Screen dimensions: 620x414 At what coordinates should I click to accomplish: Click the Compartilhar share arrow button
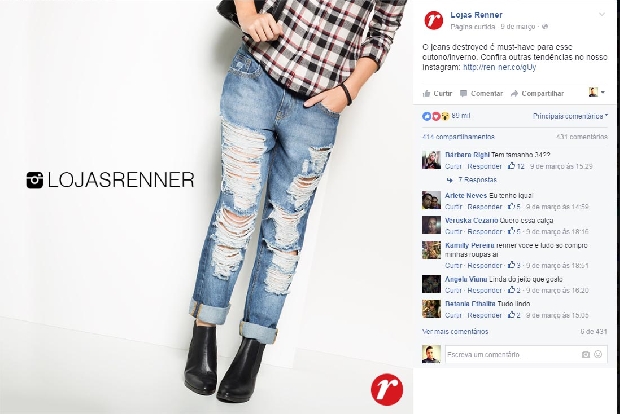[x=537, y=93]
